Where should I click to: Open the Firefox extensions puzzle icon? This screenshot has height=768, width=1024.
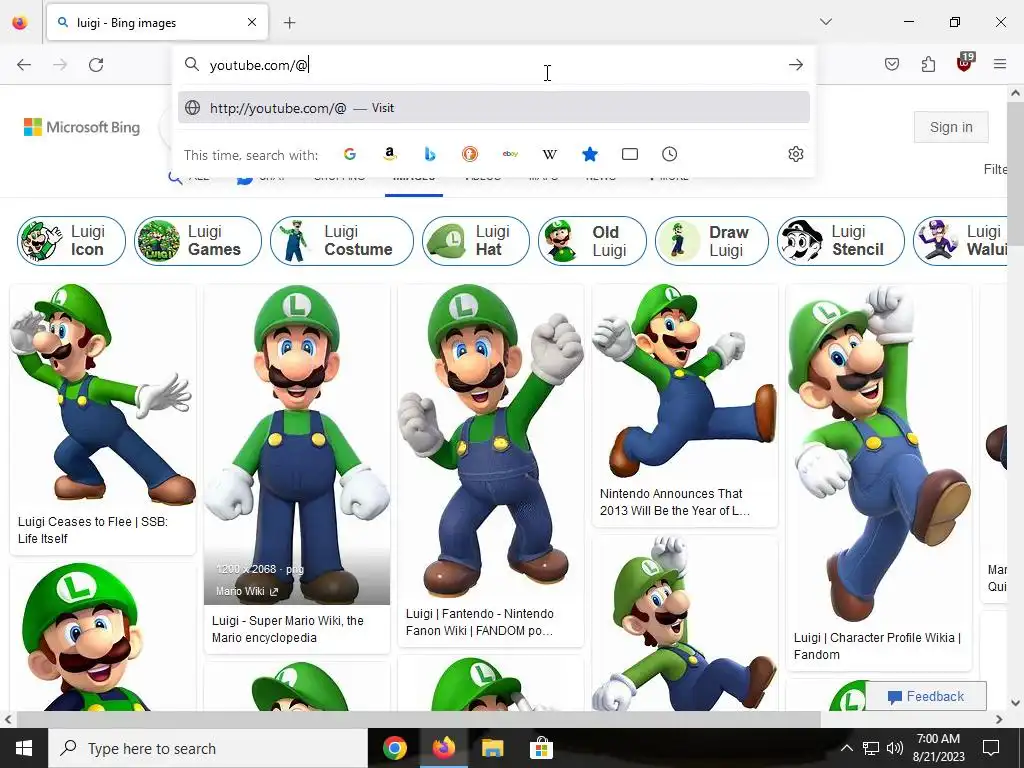(928, 64)
